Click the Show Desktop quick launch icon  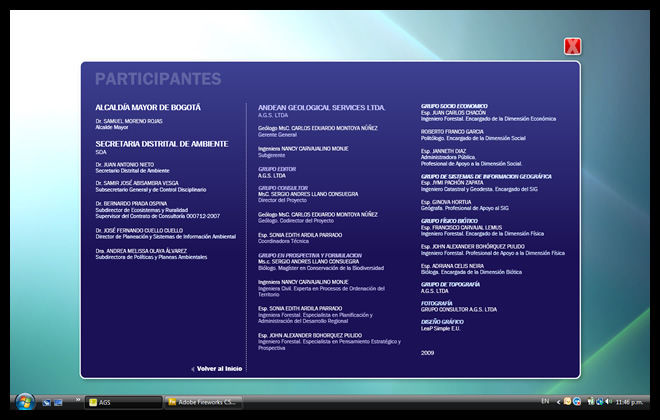click(x=46, y=403)
